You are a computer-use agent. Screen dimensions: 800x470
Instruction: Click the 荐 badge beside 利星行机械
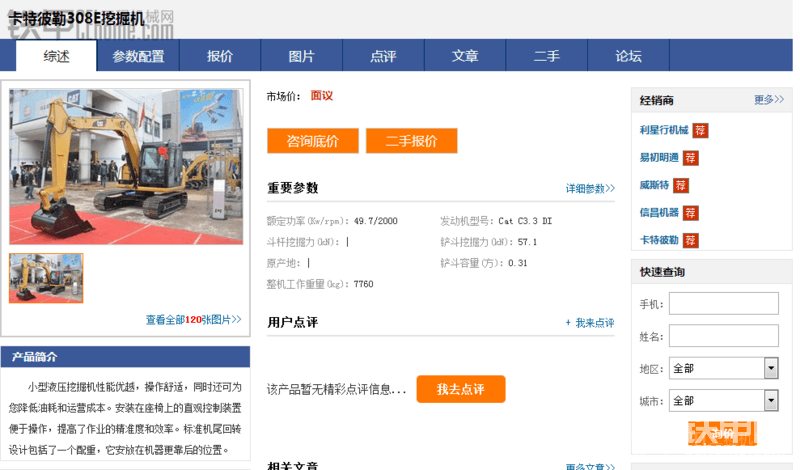pos(700,131)
